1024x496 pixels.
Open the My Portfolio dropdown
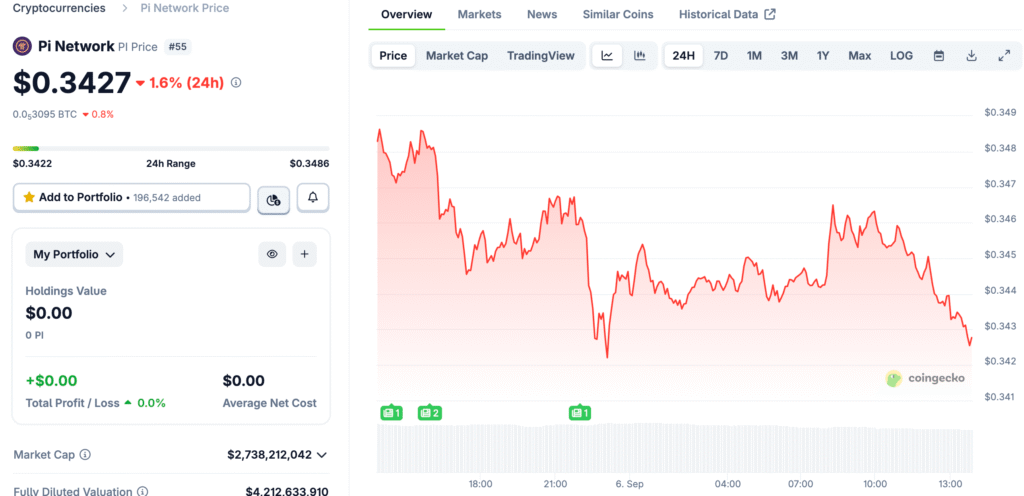point(74,255)
